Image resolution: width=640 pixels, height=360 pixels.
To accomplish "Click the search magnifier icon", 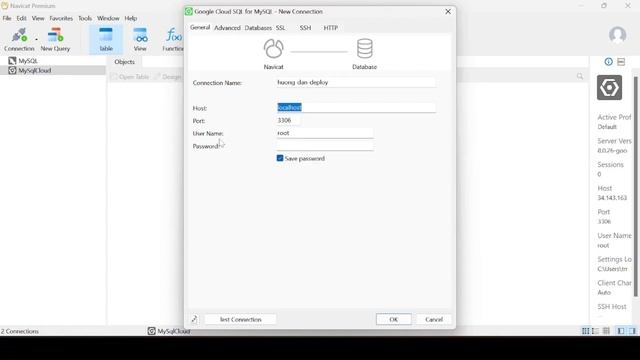I will 580,76.
